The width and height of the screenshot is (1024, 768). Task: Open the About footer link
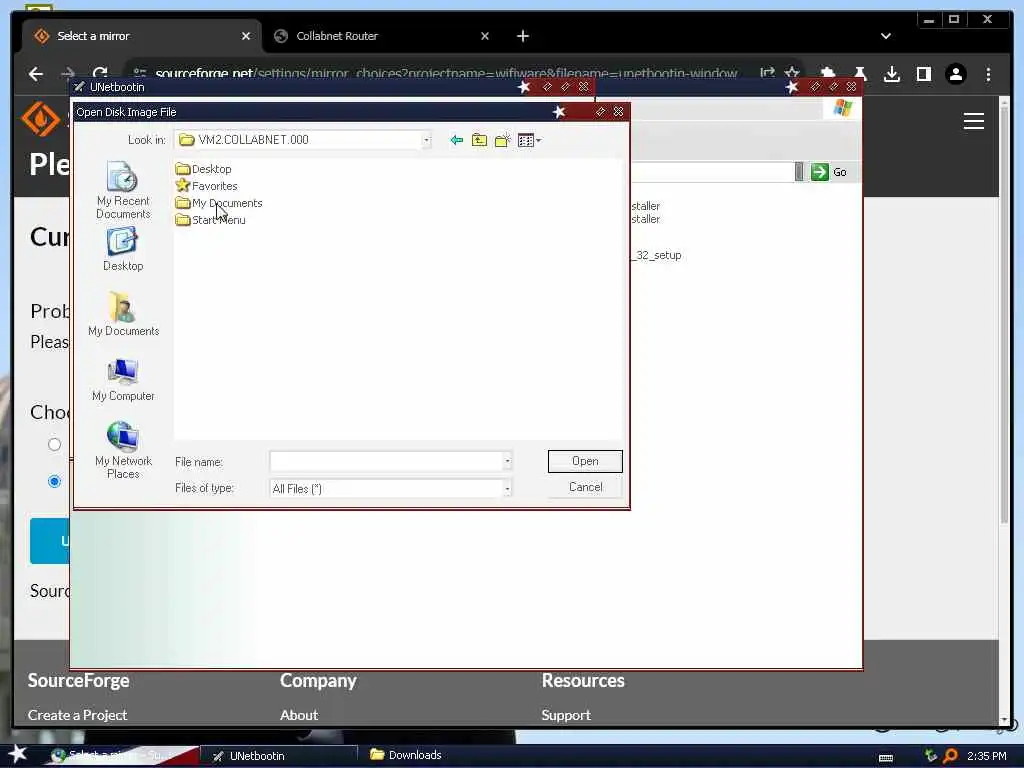[x=298, y=715]
